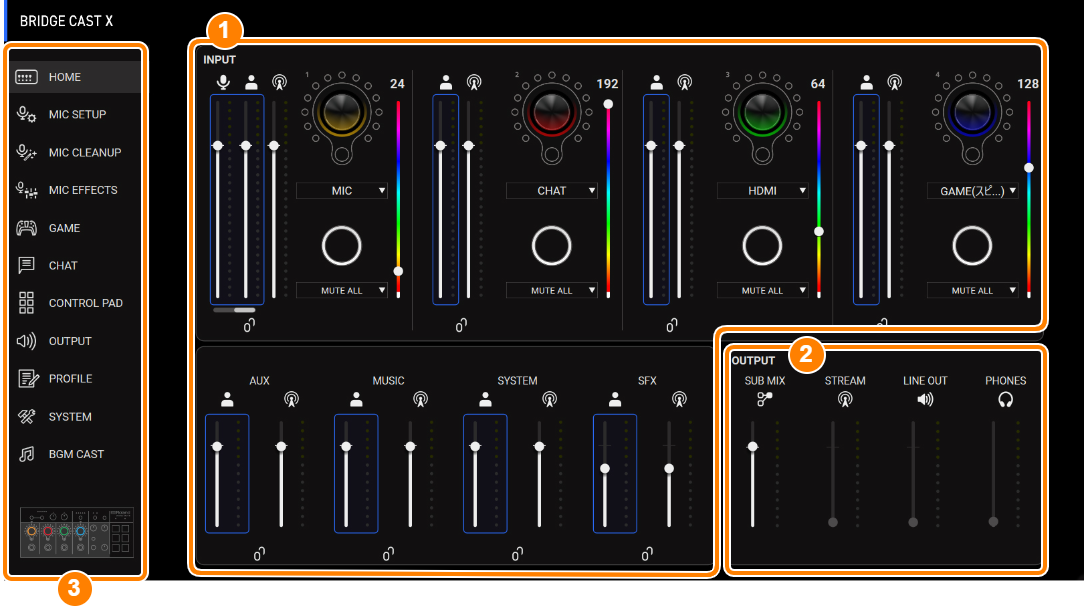This screenshot has height=608, width=1086.
Task: Click the SYSTEM channel stream broadcast icon
Action: click(549, 400)
